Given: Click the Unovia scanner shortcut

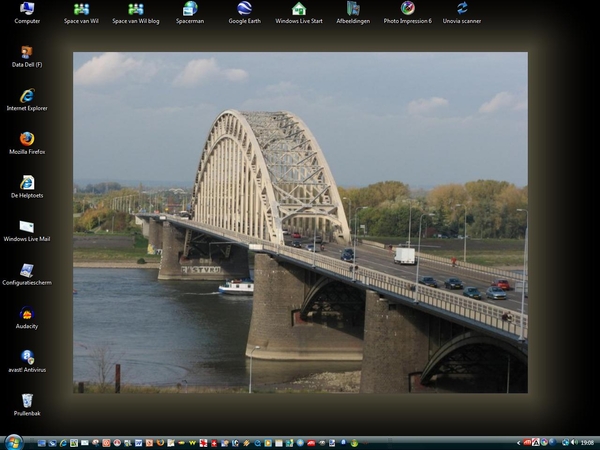Looking at the screenshot, I should (462, 9).
